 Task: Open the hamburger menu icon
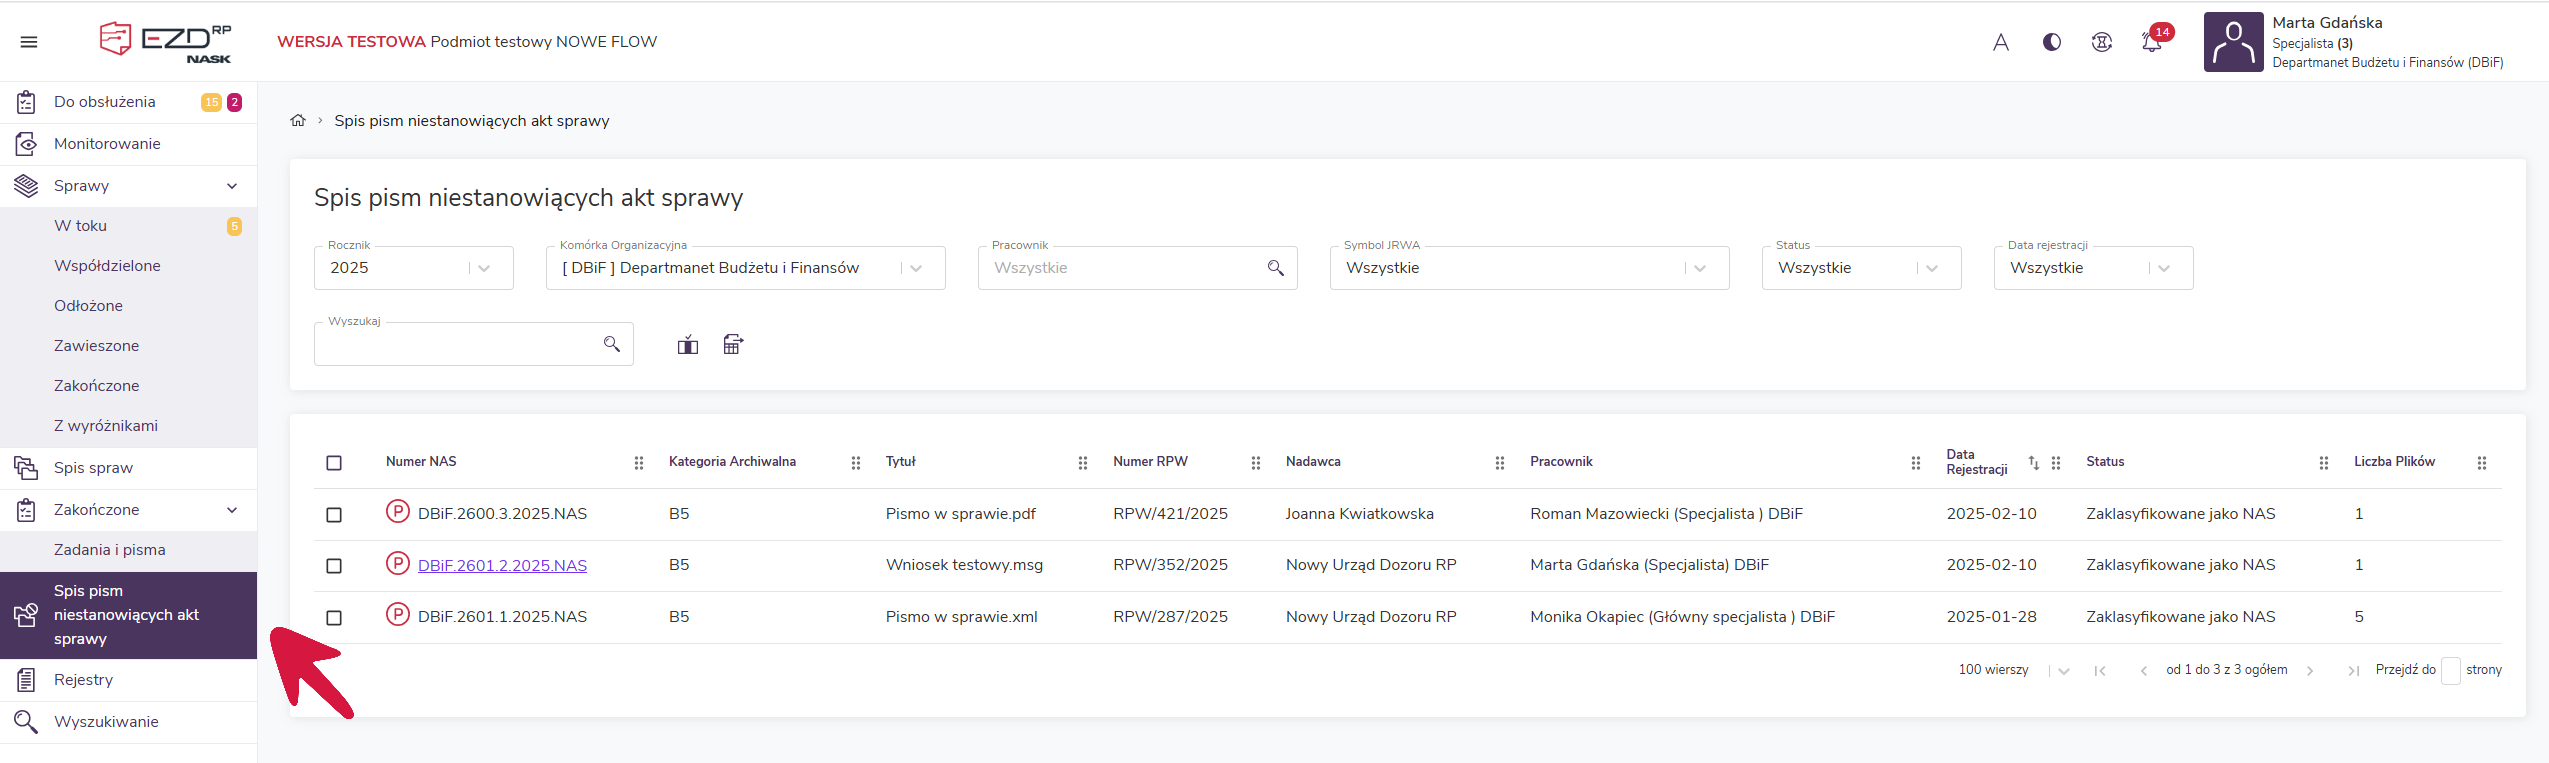(x=29, y=42)
